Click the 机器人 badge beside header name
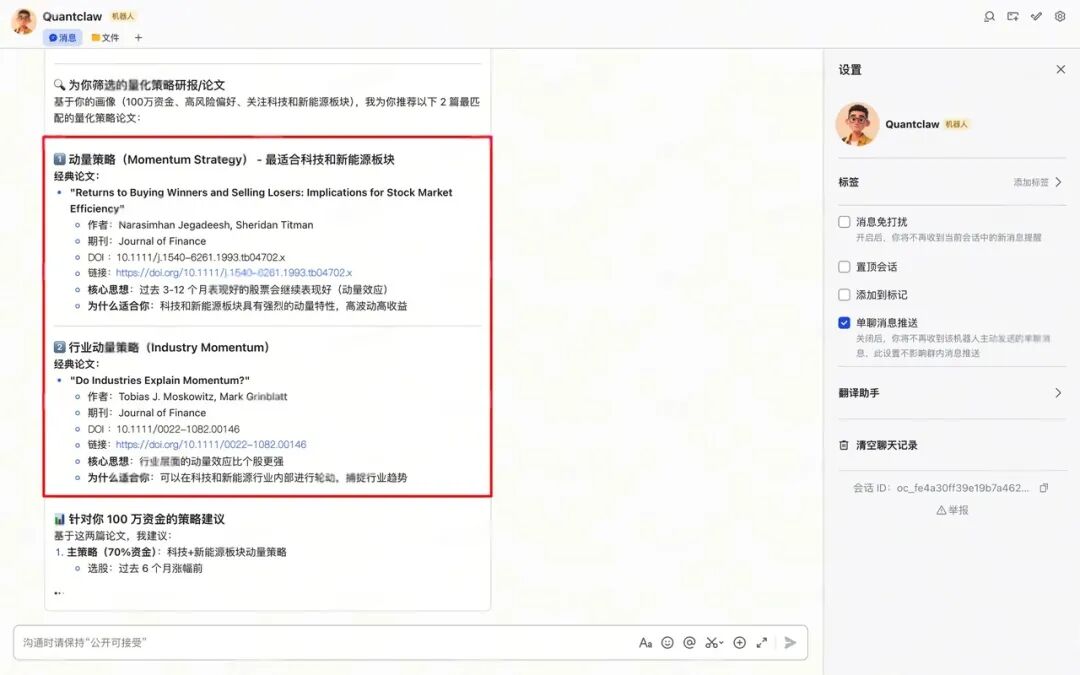This screenshot has width=1080, height=675. point(123,17)
